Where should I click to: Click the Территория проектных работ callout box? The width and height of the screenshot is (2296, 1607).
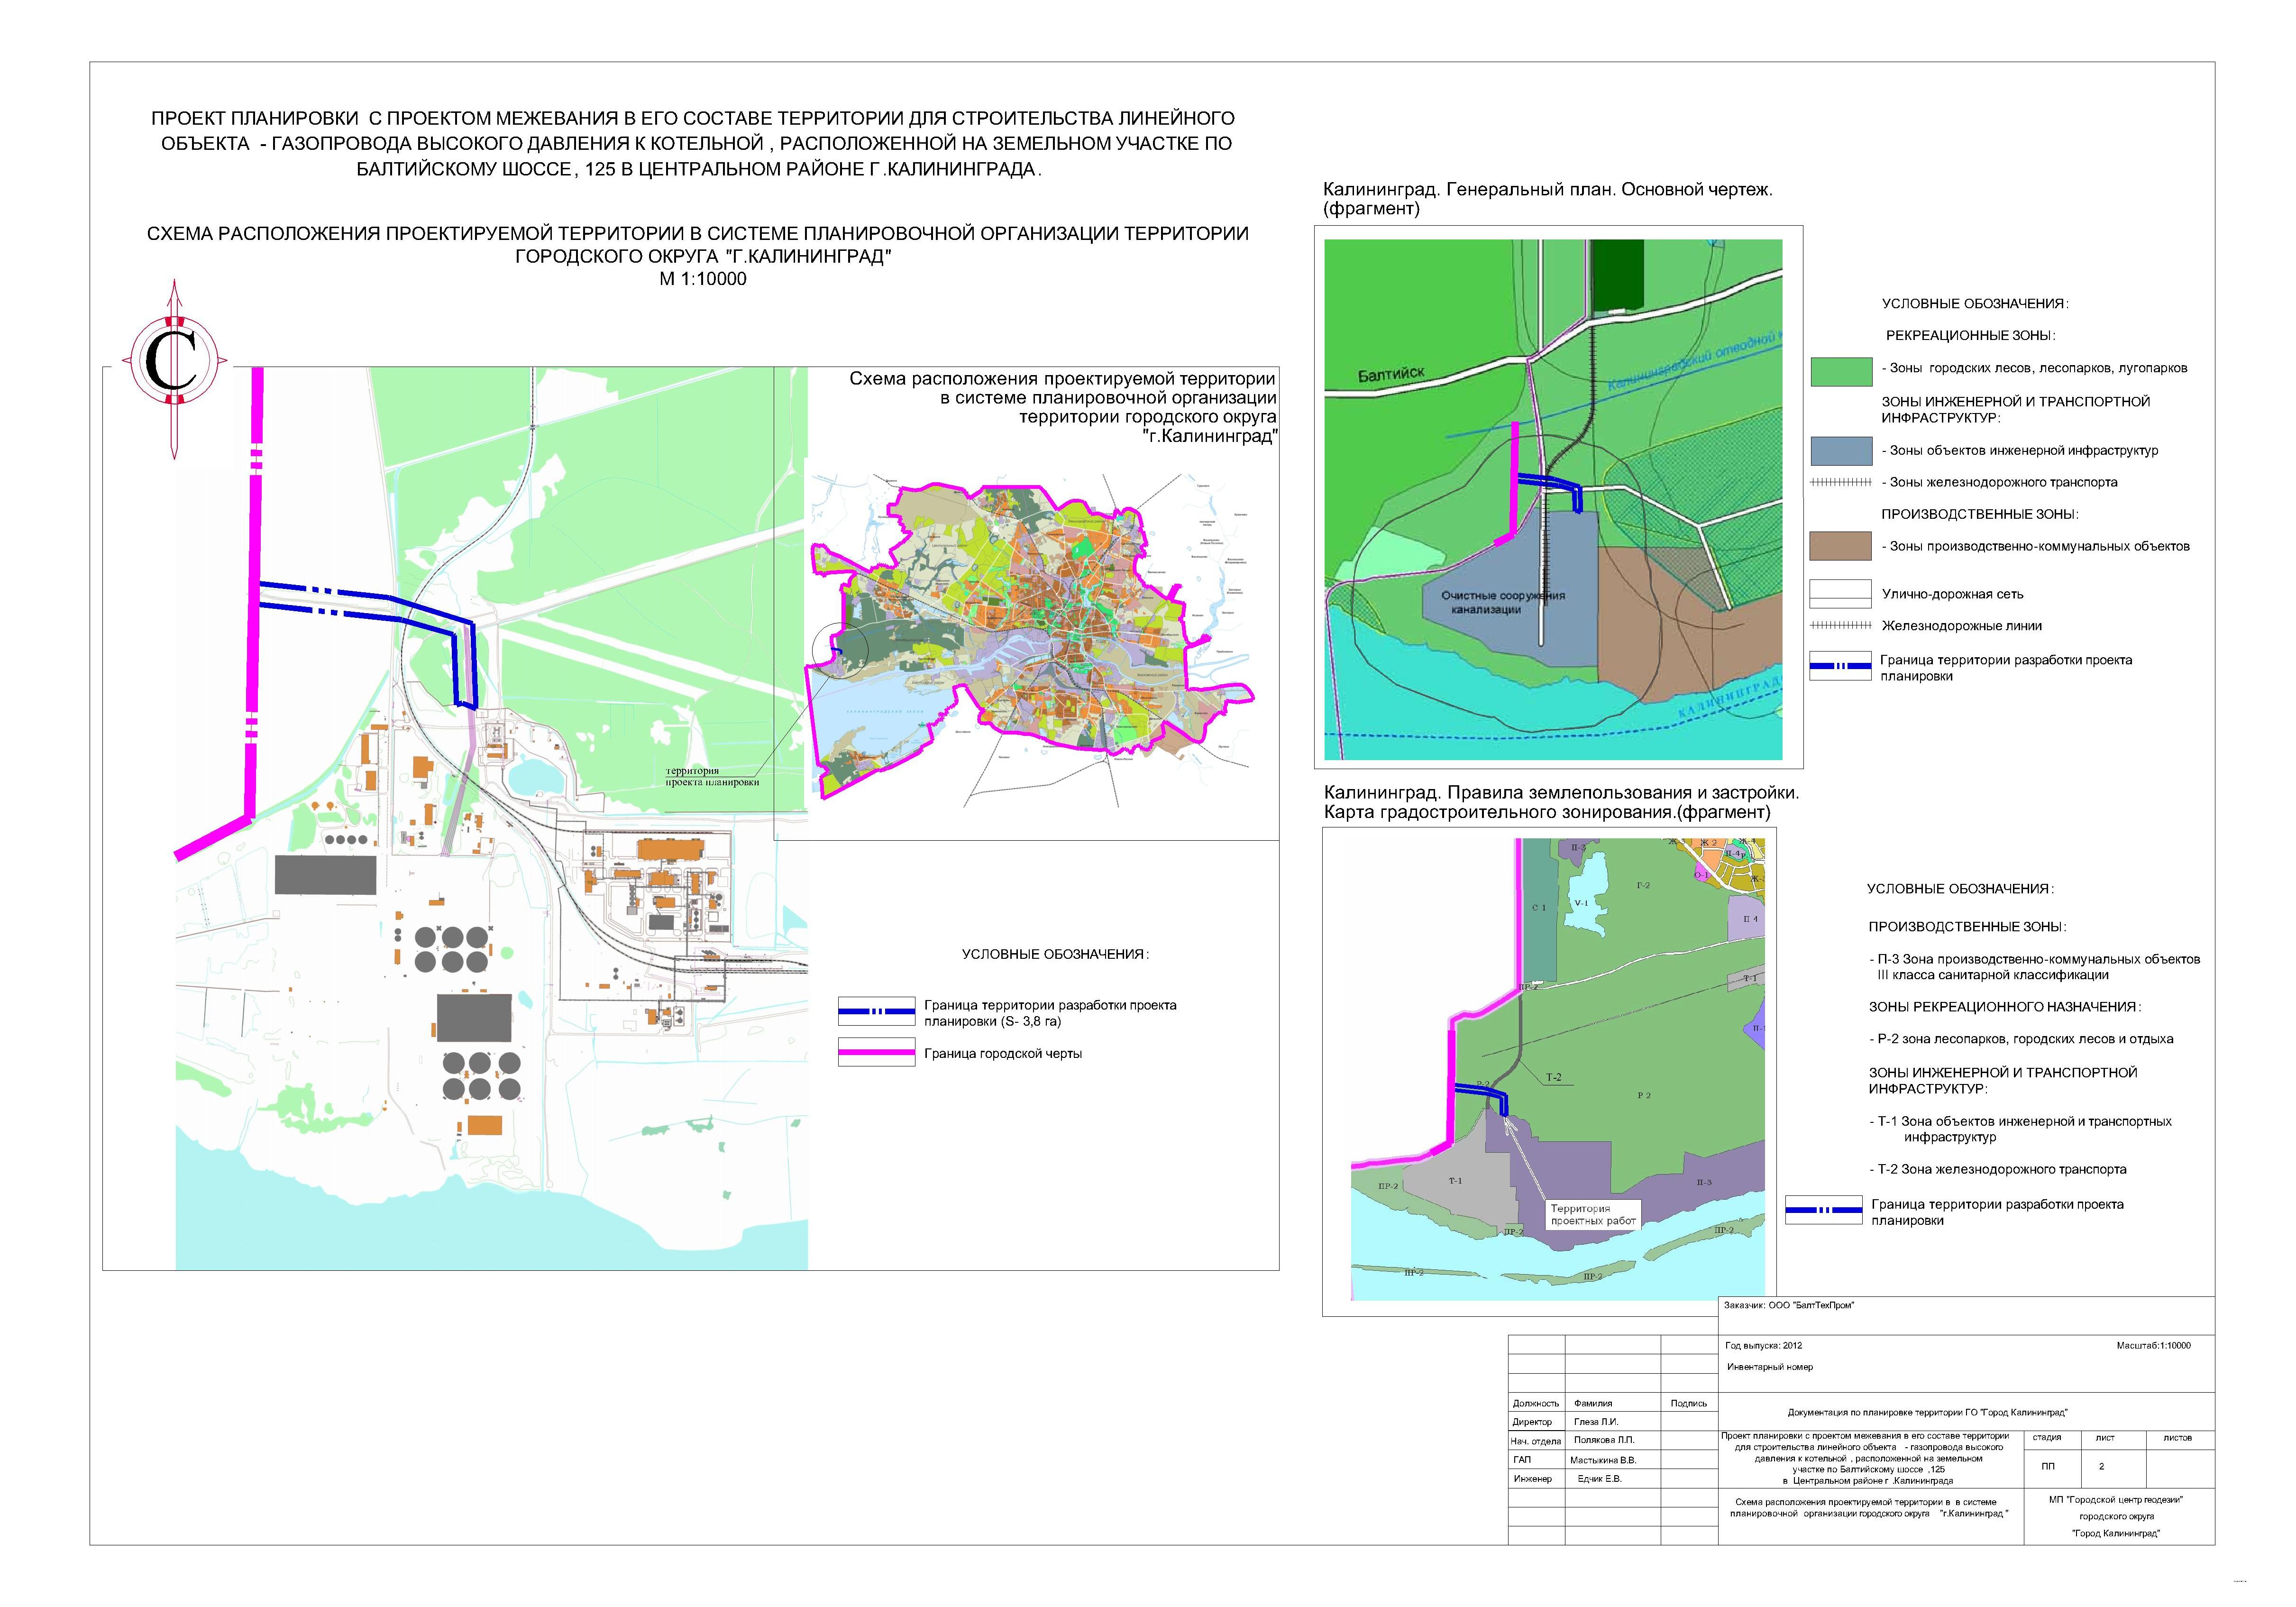click(1592, 1214)
